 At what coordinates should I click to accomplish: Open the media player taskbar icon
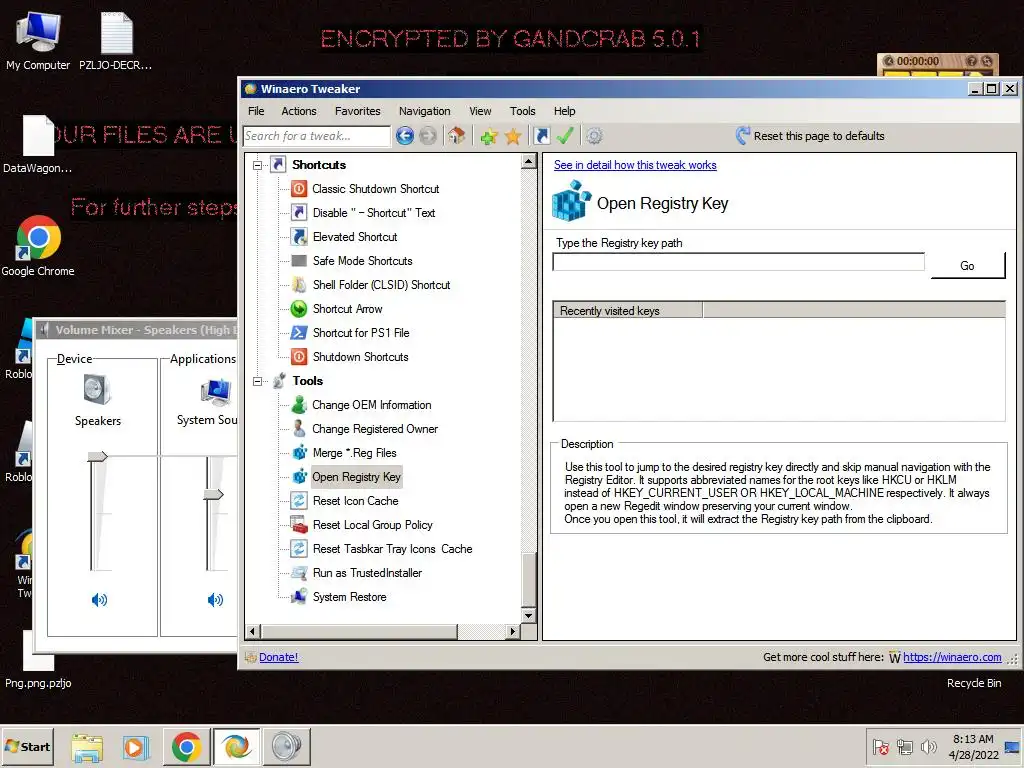point(136,746)
